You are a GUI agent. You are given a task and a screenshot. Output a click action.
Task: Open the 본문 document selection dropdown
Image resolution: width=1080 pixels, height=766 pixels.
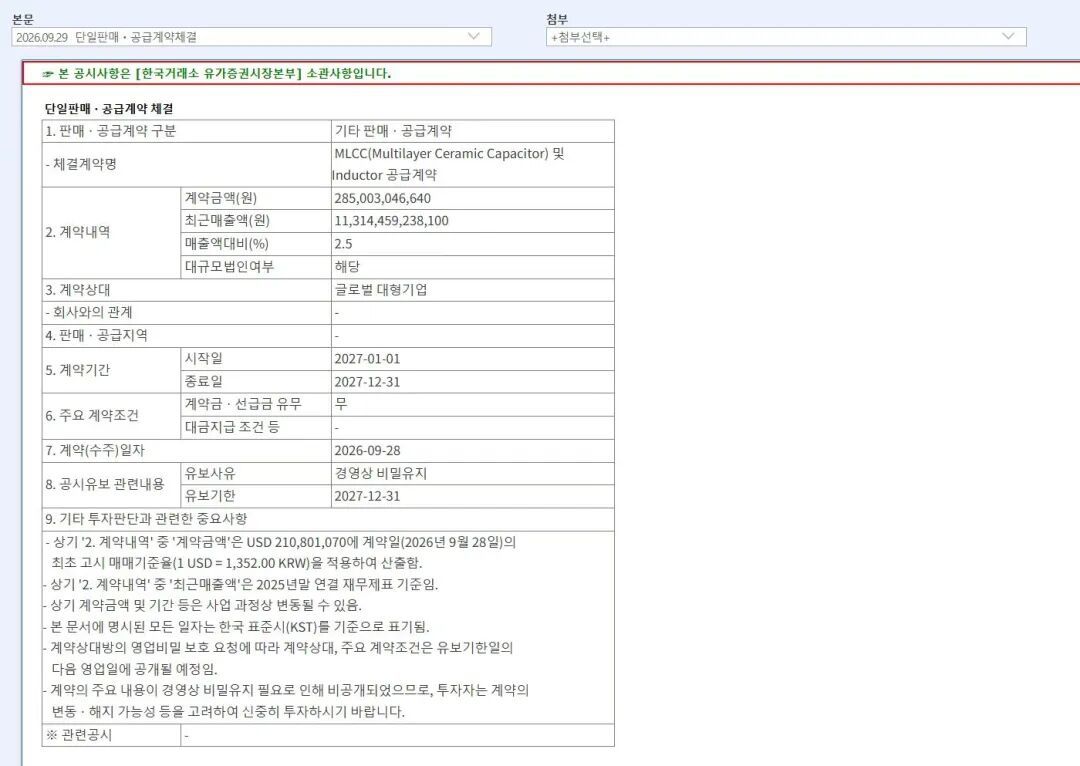pyautogui.click(x=251, y=37)
